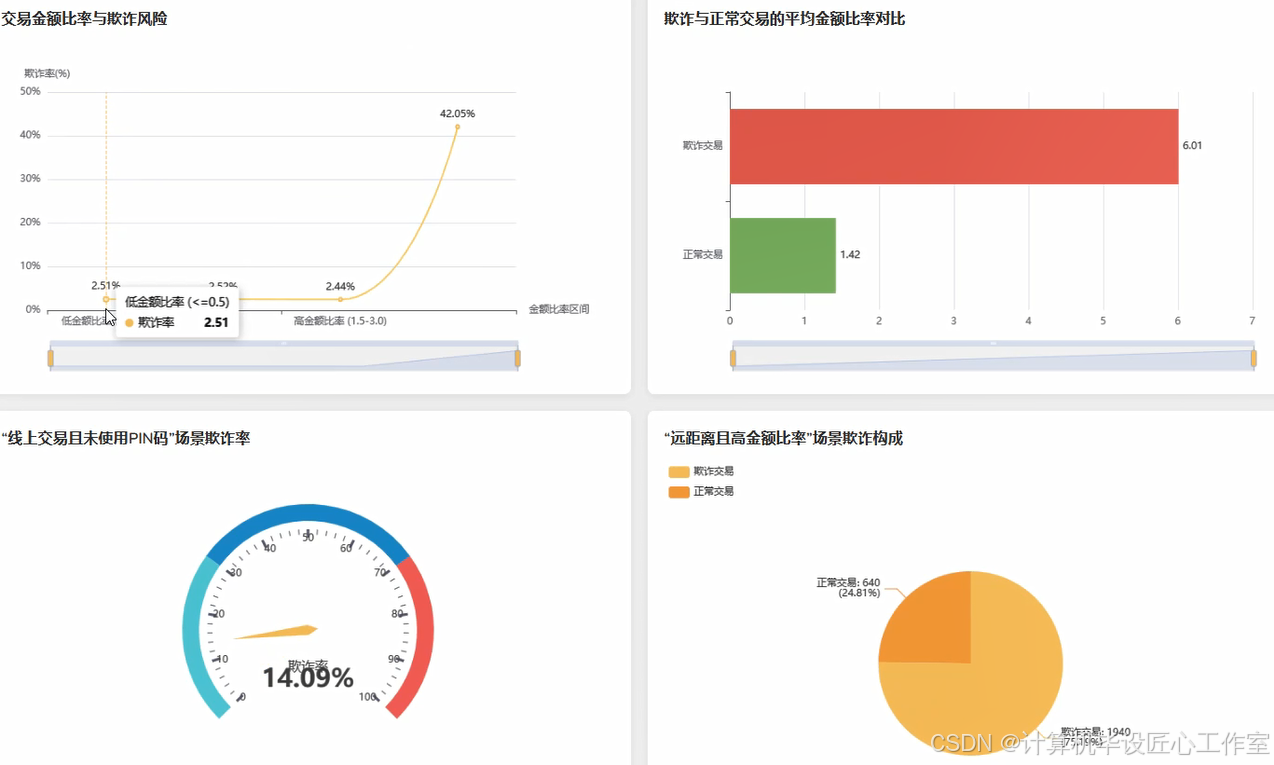This screenshot has height=765, width=1274.
Task: Click the 高金额比率 (1.5-3.0) axis label
Action: (340, 321)
